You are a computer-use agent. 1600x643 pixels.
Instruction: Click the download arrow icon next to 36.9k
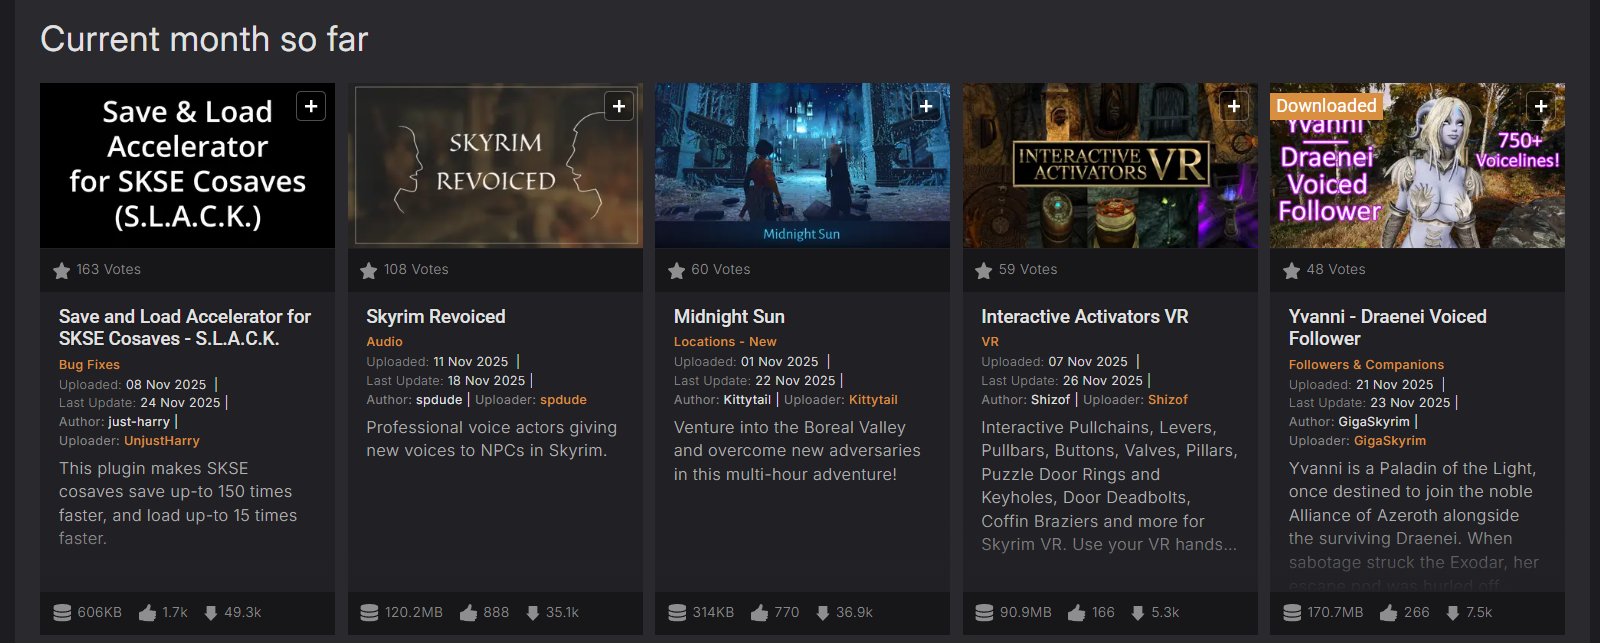coord(822,613)
